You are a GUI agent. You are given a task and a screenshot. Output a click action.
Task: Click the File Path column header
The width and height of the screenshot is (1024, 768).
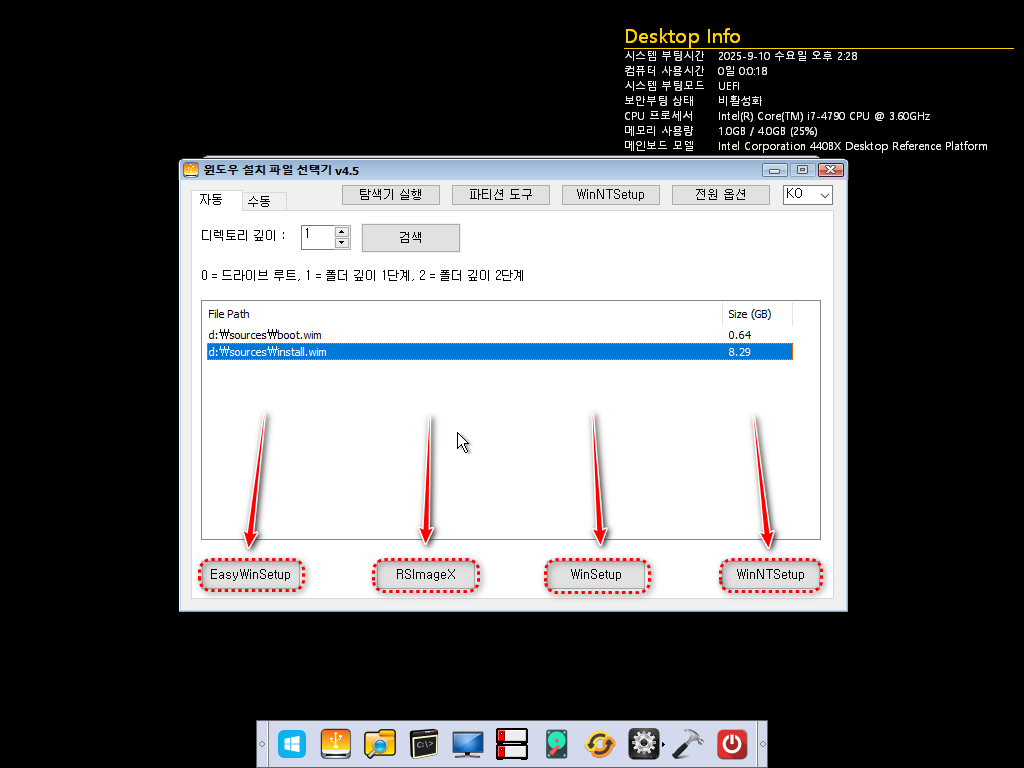[x=464, y=313]
